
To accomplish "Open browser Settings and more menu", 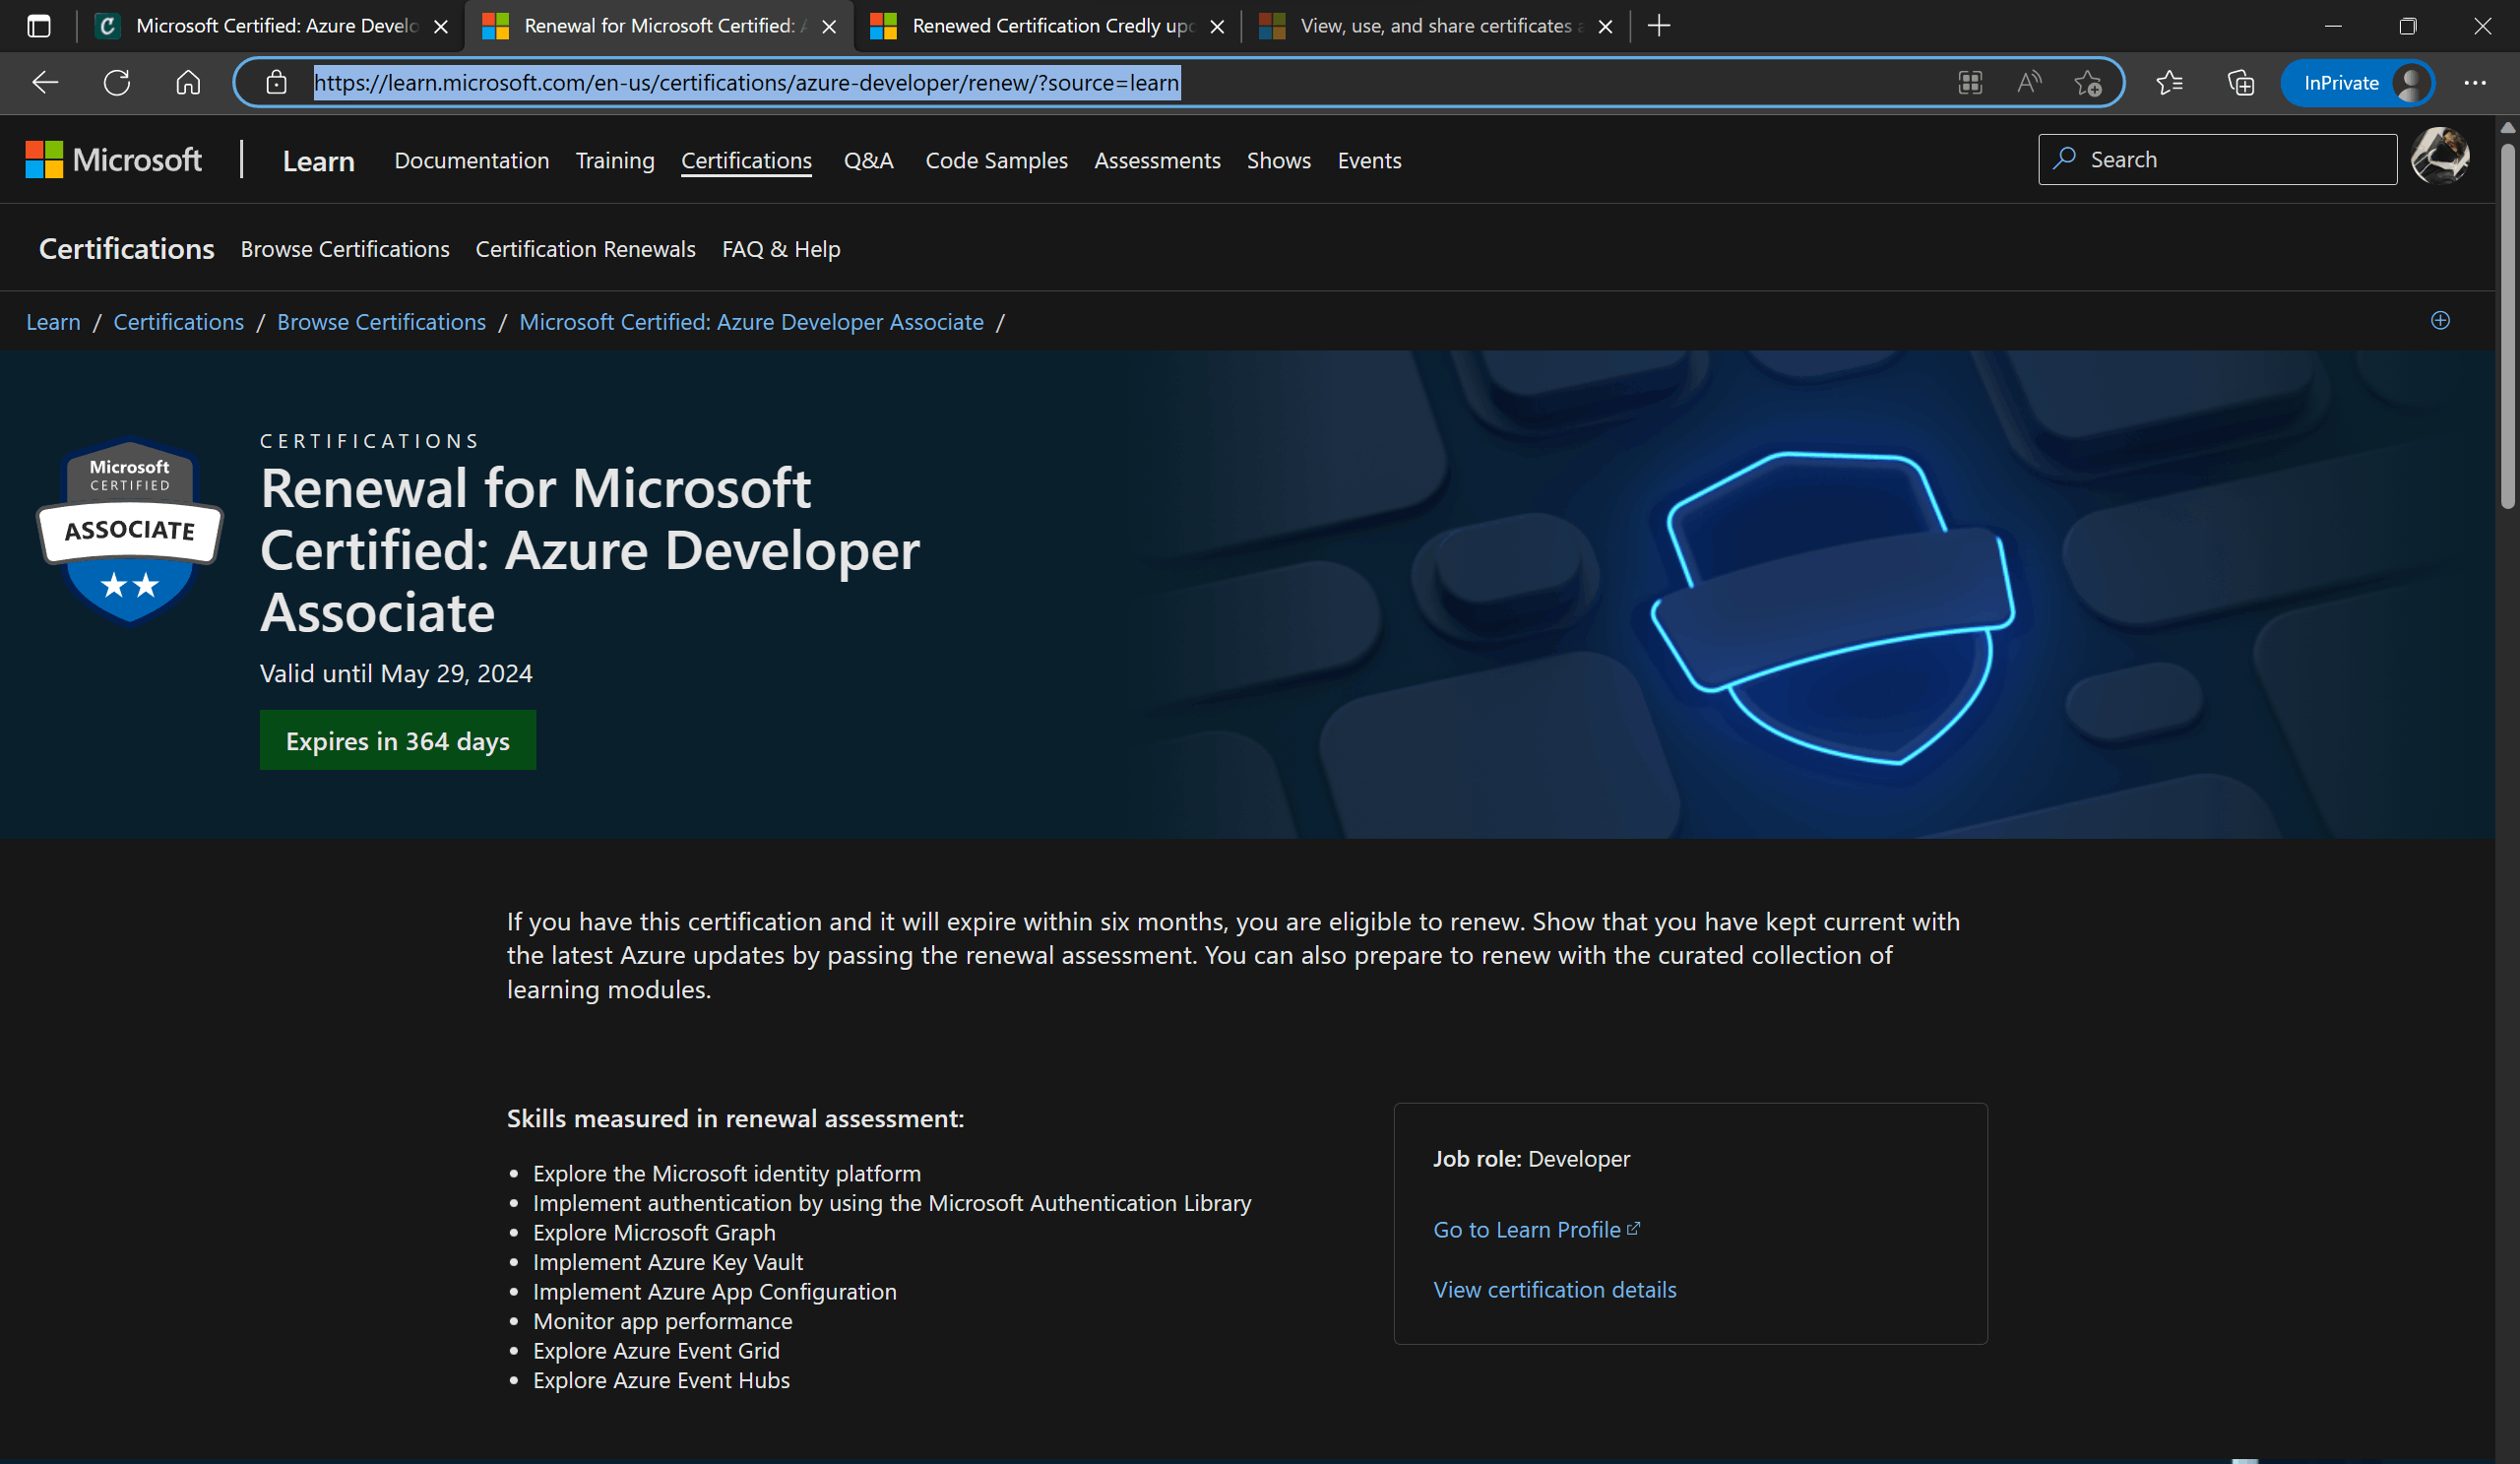I will (x=2475, y=83).
